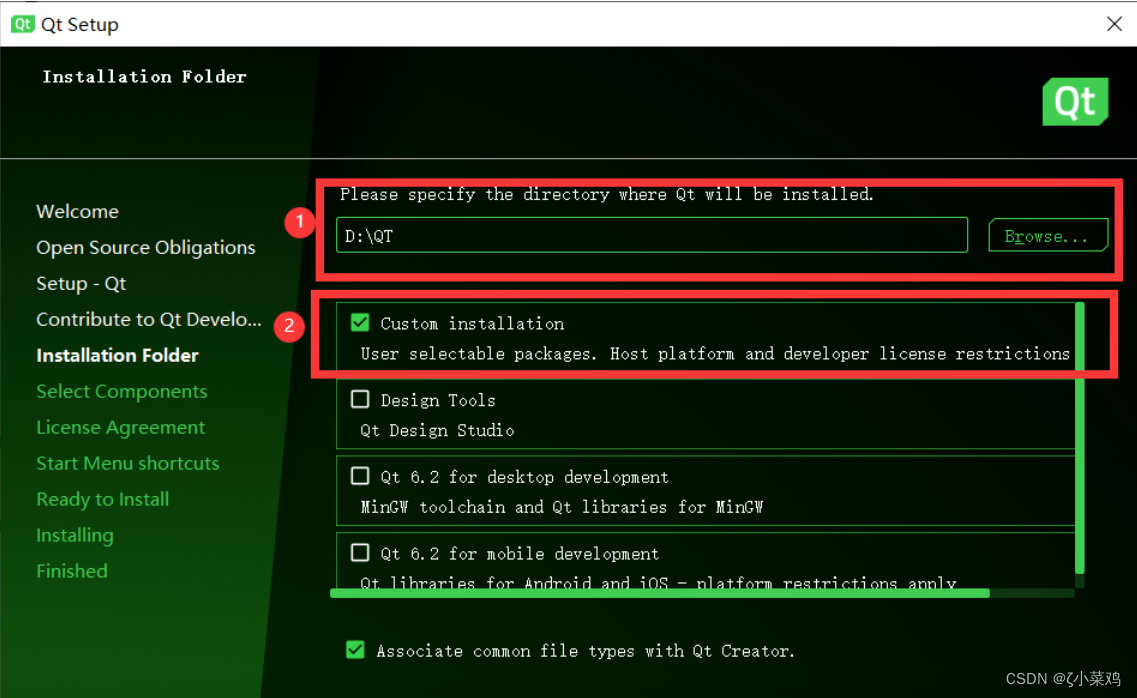Toggle Associate common file types with Qt Creator
Viewport: 1137px width, 698px height.
tap(355, 650)
